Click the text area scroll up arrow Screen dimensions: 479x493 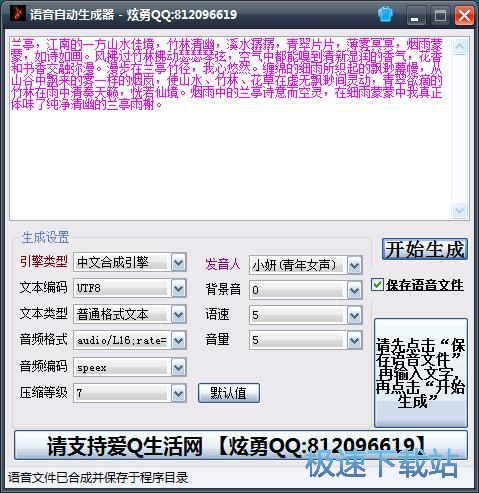(460, 46)
